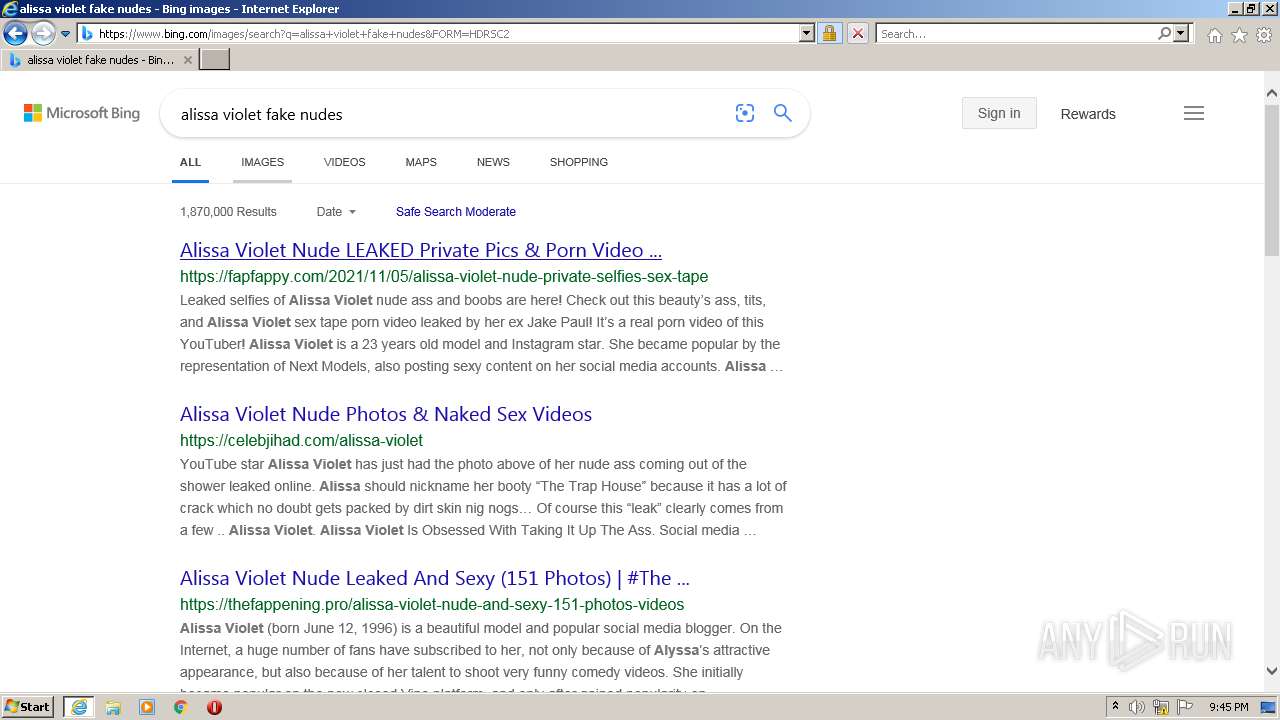1280x720 pixels.
Task: Click inside the Bing search query field
Action: [x=450, y=114]
